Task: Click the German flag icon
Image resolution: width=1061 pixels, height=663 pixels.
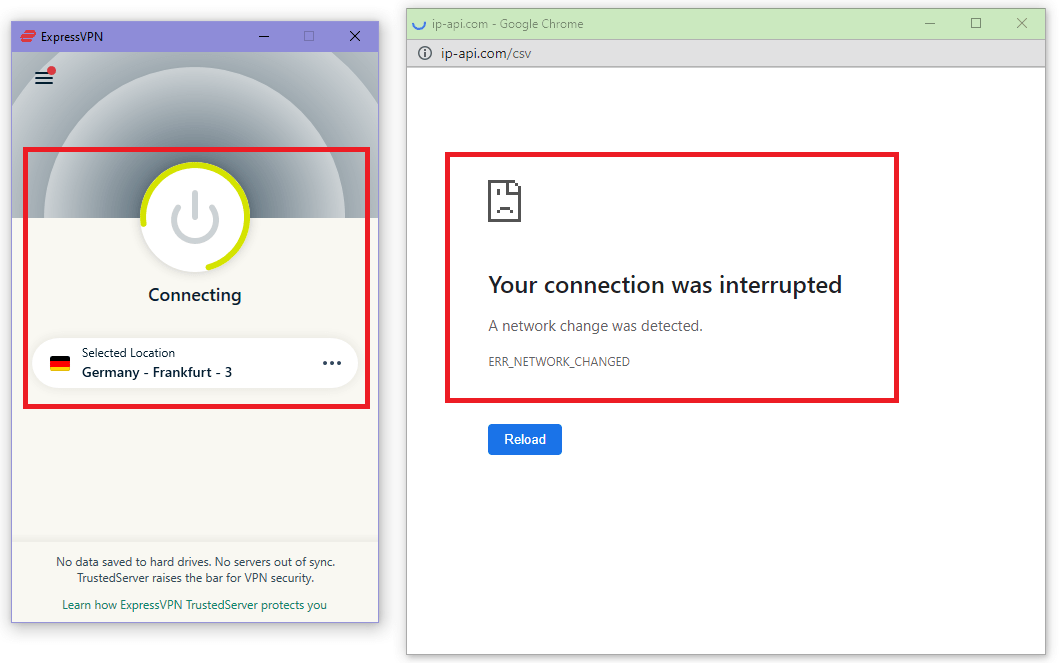Action: pos(60,363)
